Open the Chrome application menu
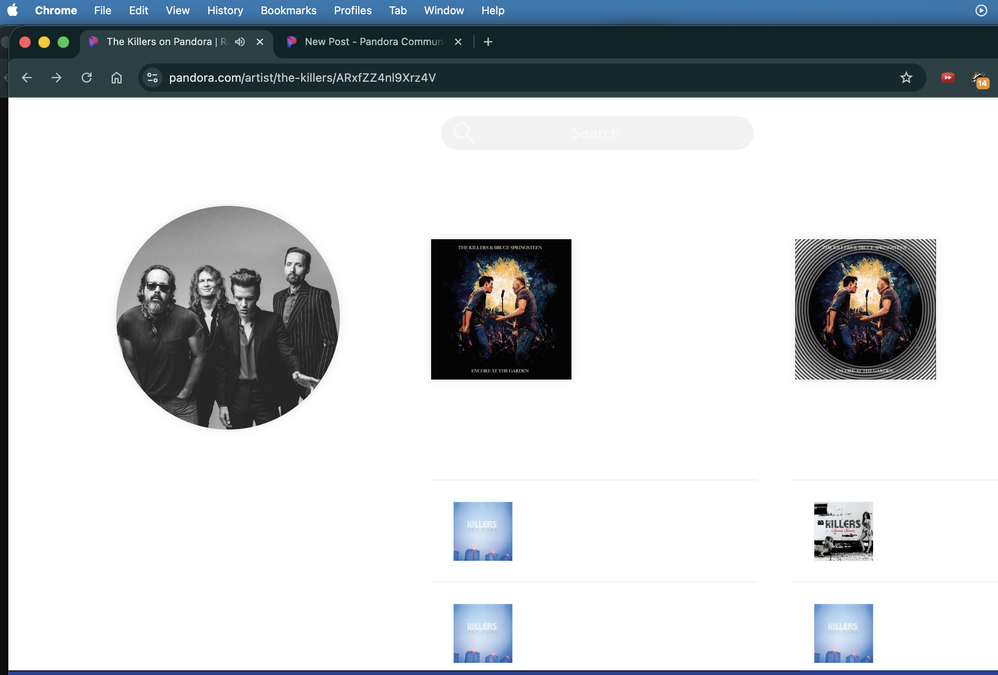 pyautogui.click(x=56, y=10)
